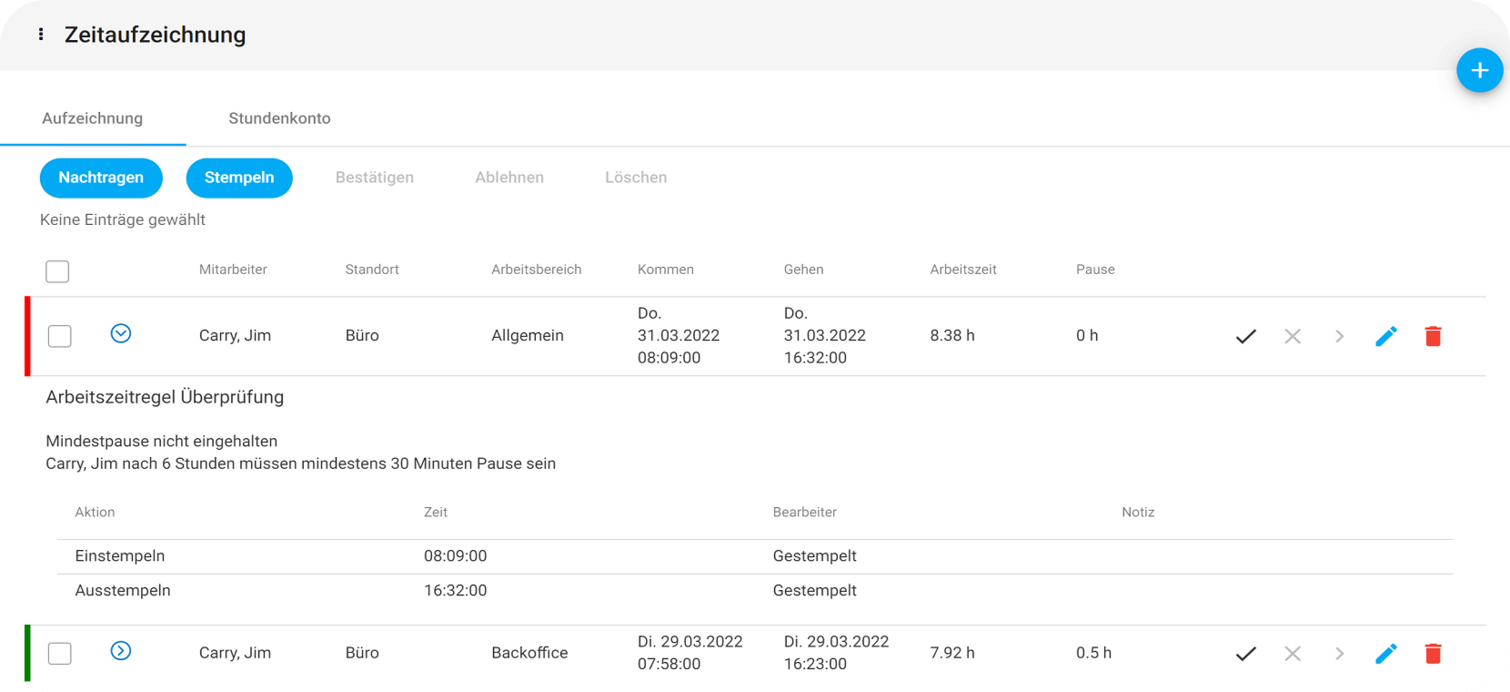This screenshot has height=692, width=1510.
Task: Click the 08:09:00 time in the log
Action: pyautogui.click(x=455, y=556)
